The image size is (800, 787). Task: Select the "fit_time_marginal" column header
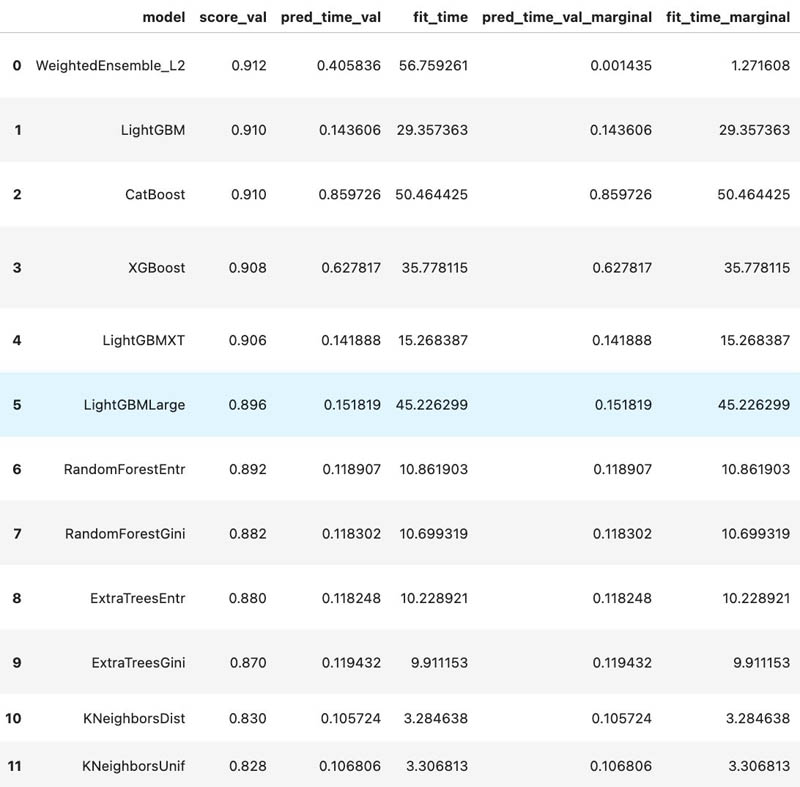click(x=728, y=17)
